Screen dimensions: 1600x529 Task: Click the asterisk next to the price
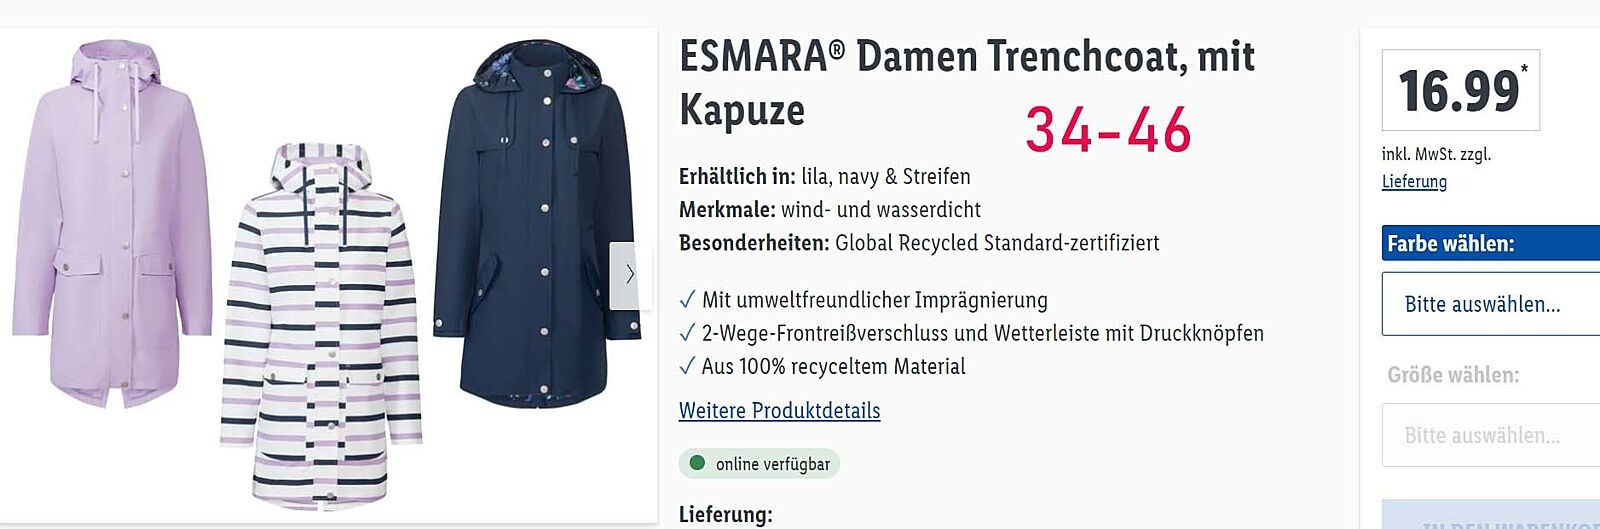(1524, 69)
